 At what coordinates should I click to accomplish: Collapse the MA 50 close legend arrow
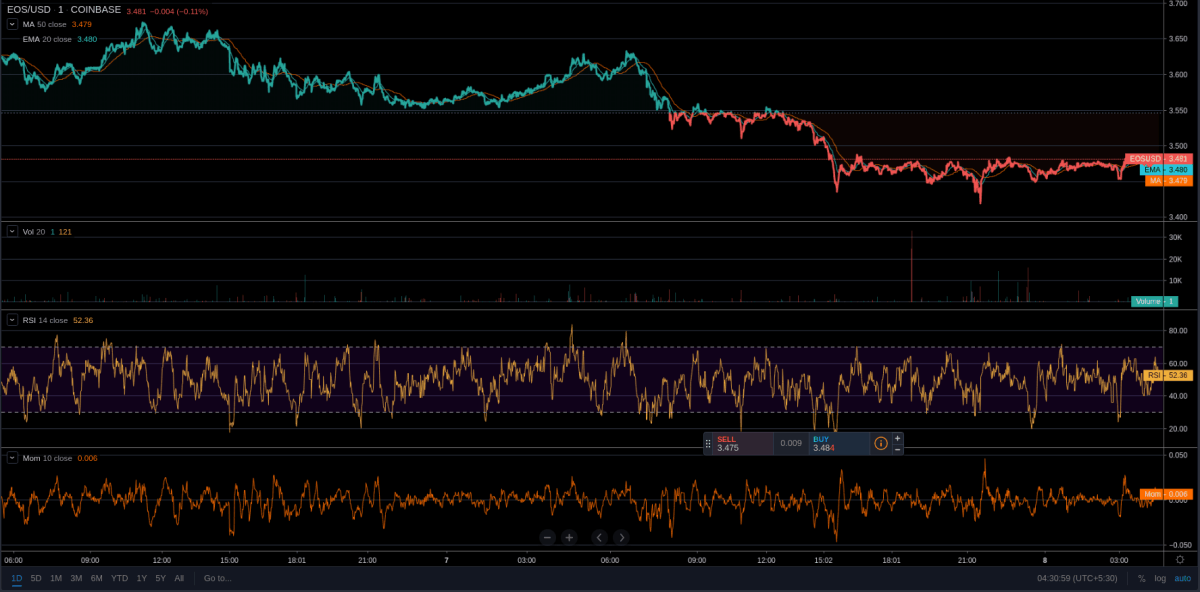(12, 24)
